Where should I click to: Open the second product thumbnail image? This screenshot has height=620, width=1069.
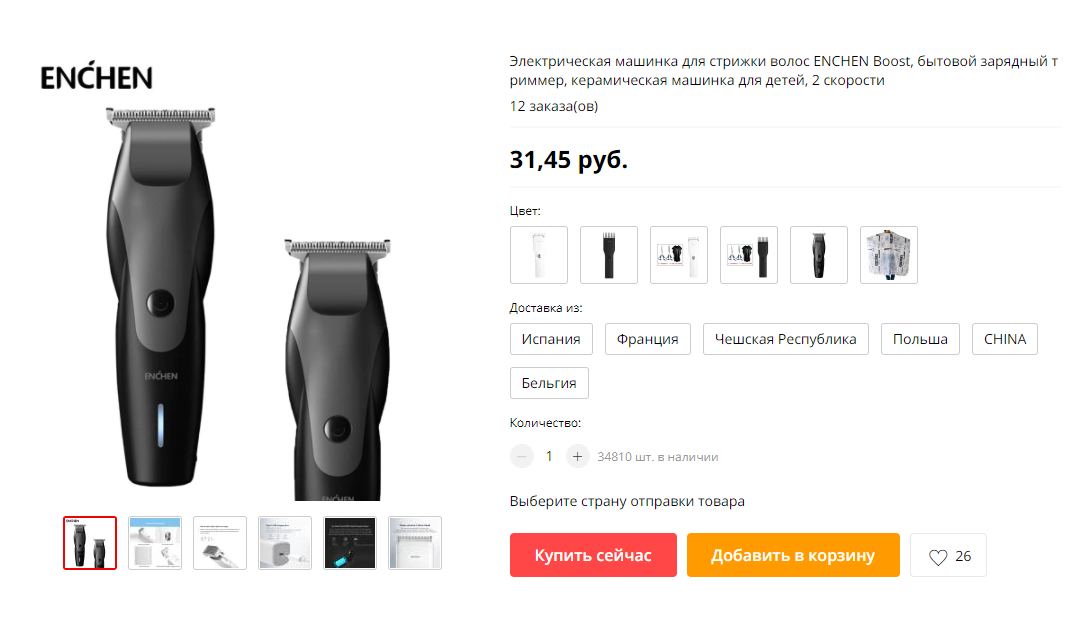(x=155, y=543)
